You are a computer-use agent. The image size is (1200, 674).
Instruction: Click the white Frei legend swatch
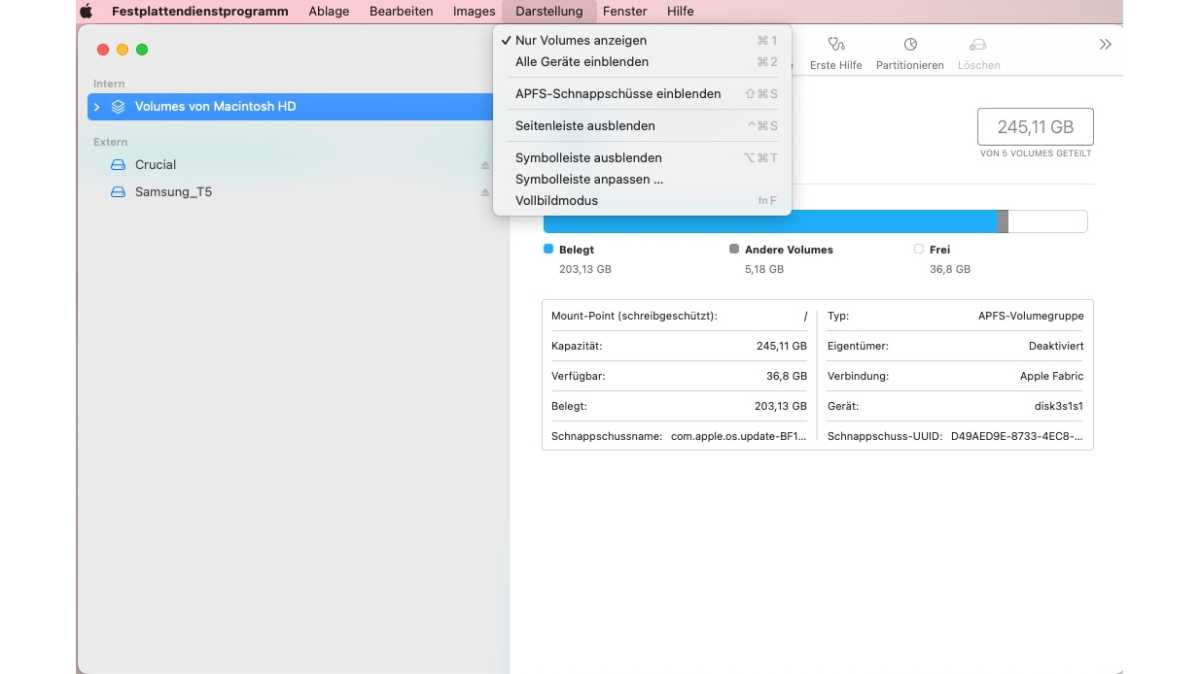(x=919, y=249)
